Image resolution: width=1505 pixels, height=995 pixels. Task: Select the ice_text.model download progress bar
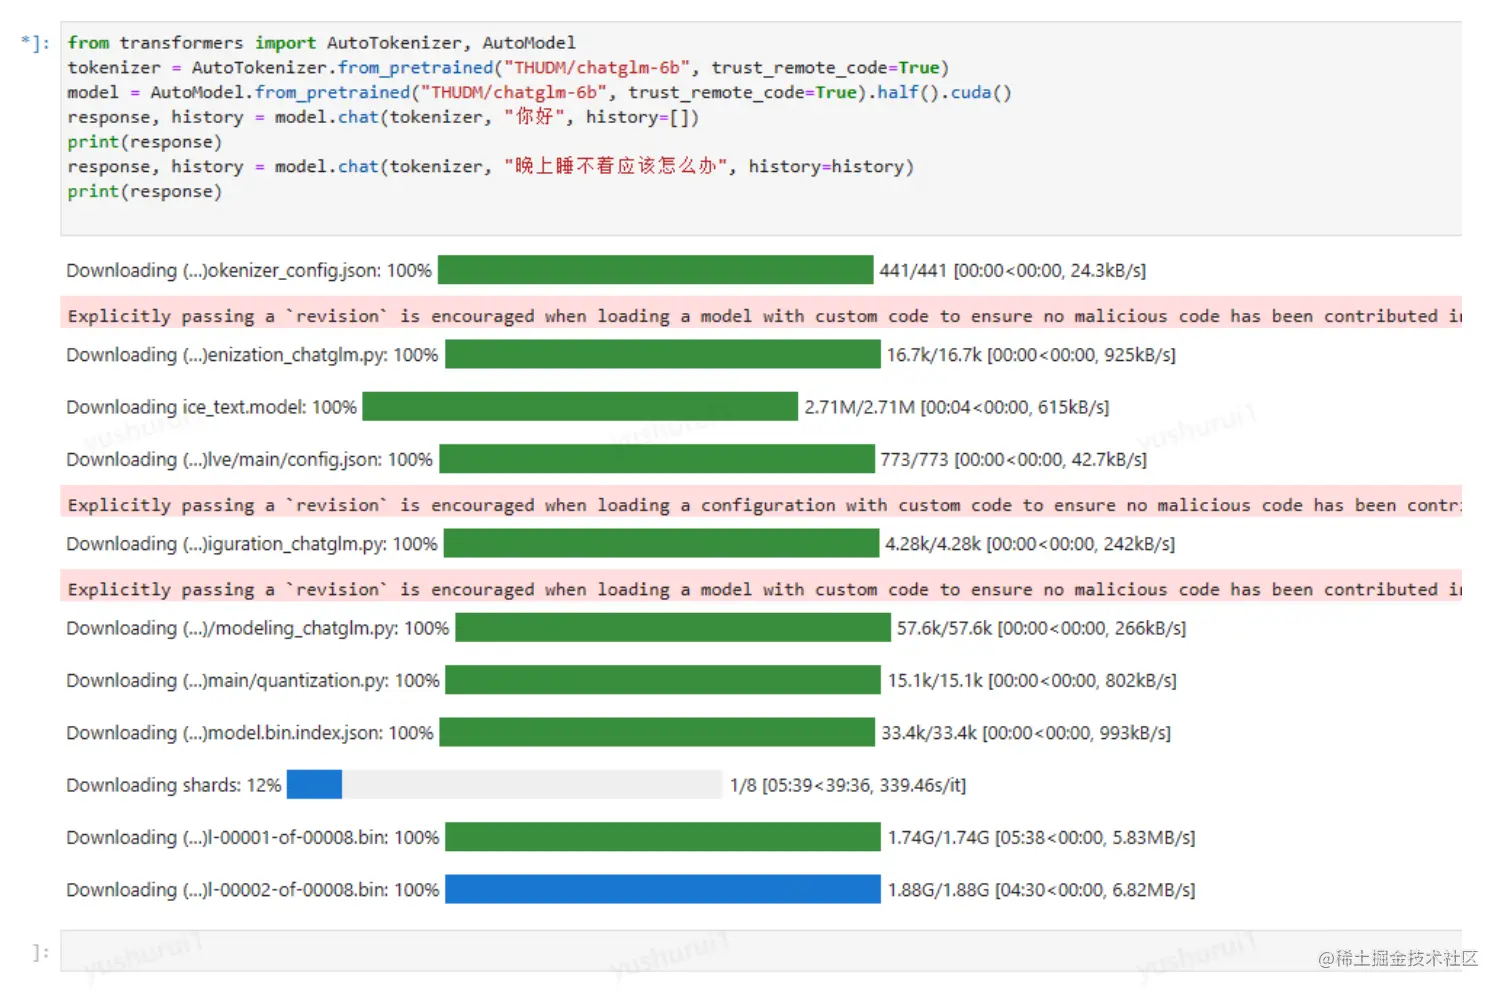click(x=580, y=407)
